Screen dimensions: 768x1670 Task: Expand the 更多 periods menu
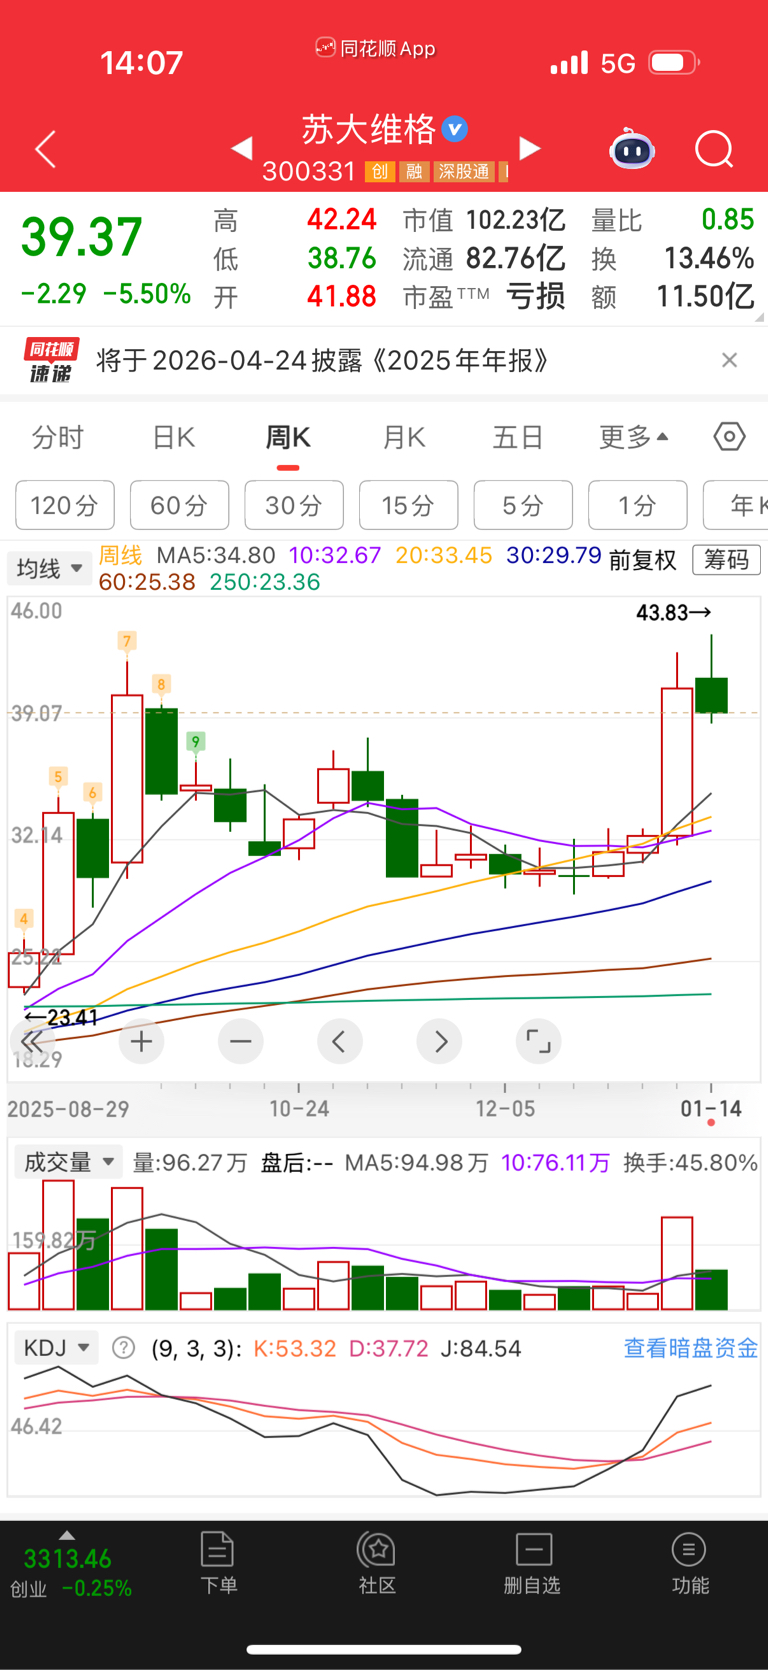(x=633, y=438)
